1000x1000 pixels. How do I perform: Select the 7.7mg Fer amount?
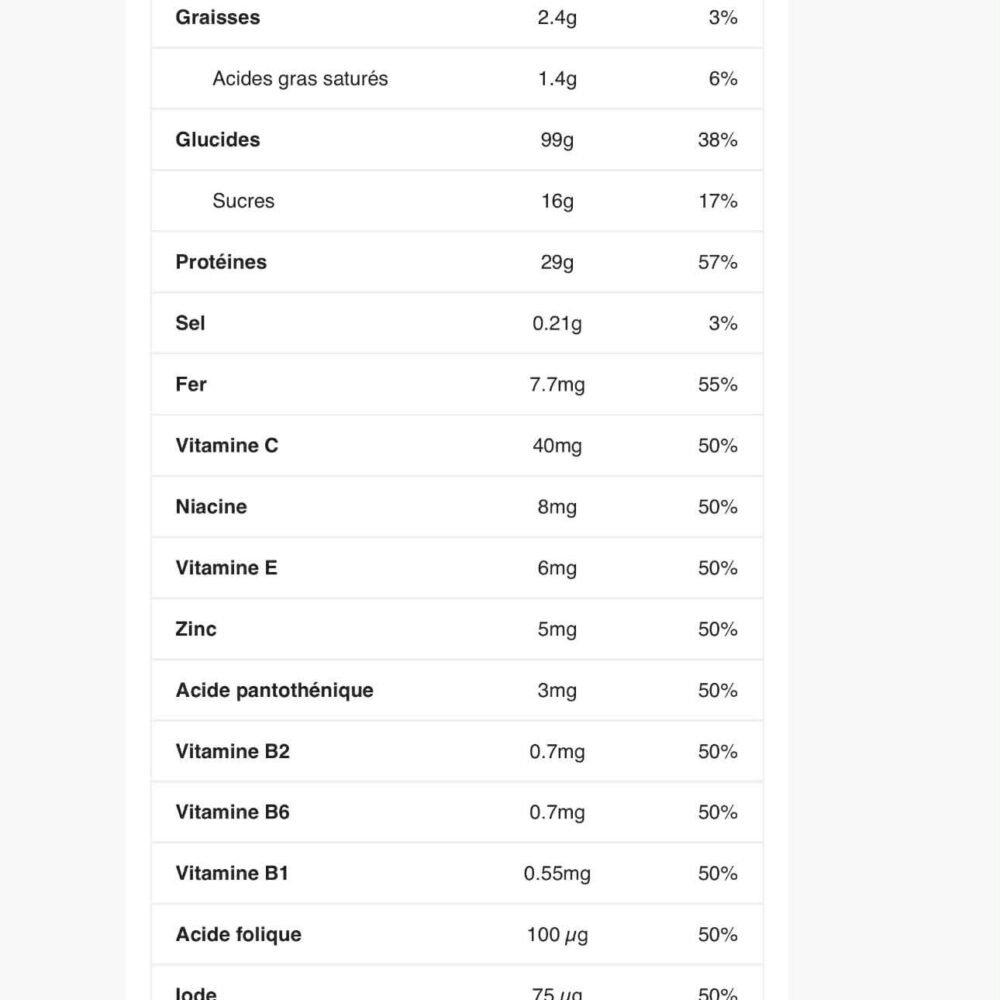[x=557, y=385]
